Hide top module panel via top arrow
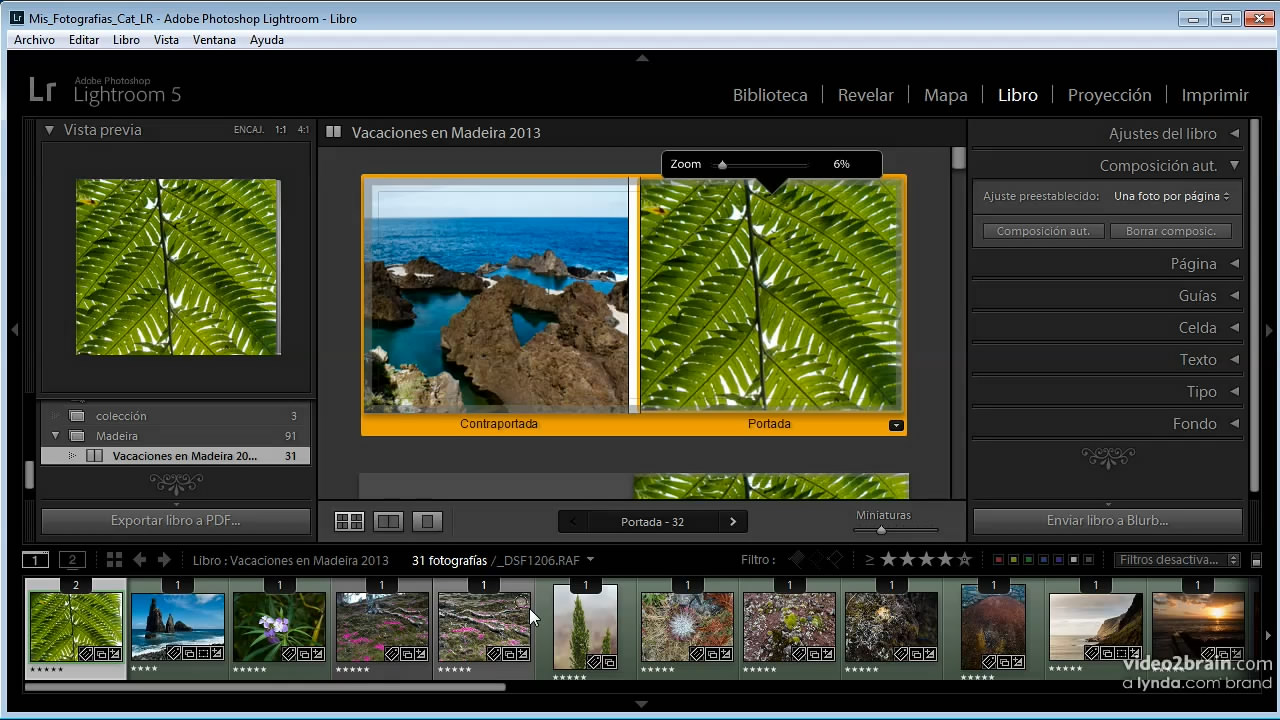The width and height of the screenshot is (1280, 720). 642,58
